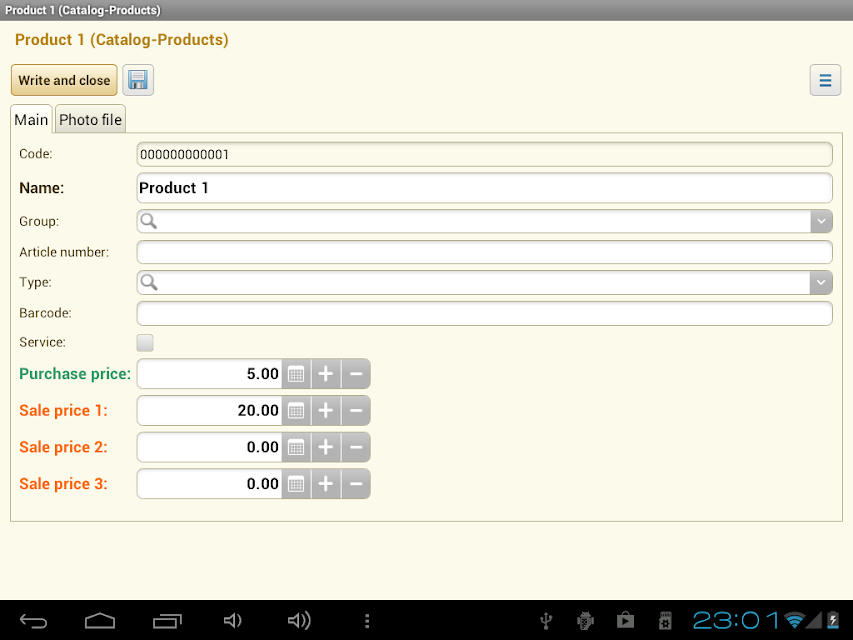Click the Code input field
This screenshot has height=640, width=853.
(484, 155)
